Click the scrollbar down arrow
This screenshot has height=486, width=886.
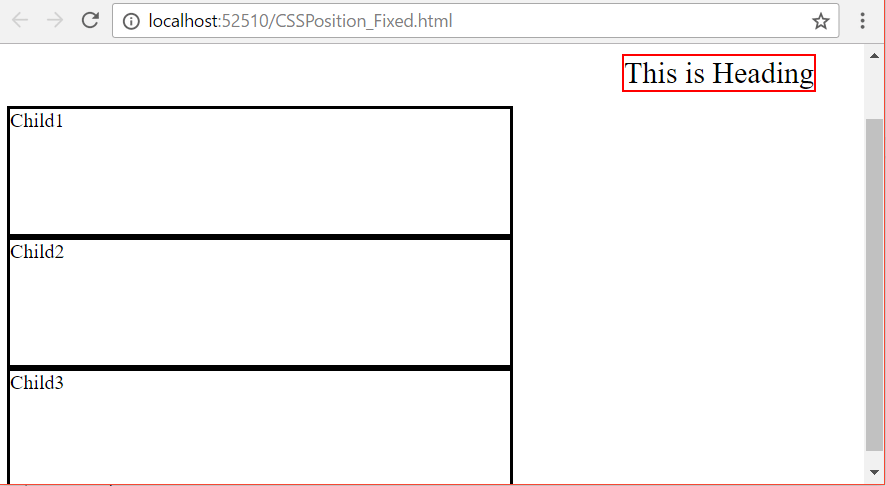874,471
